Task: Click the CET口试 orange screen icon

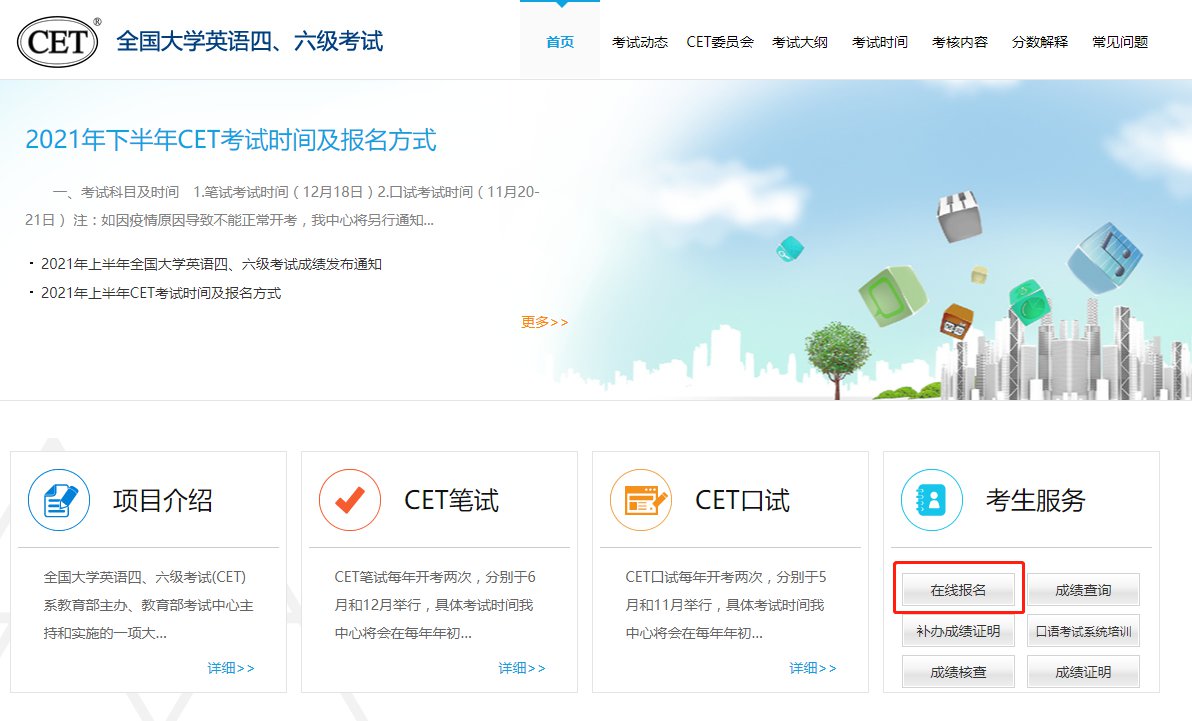Action: (641, 500)
